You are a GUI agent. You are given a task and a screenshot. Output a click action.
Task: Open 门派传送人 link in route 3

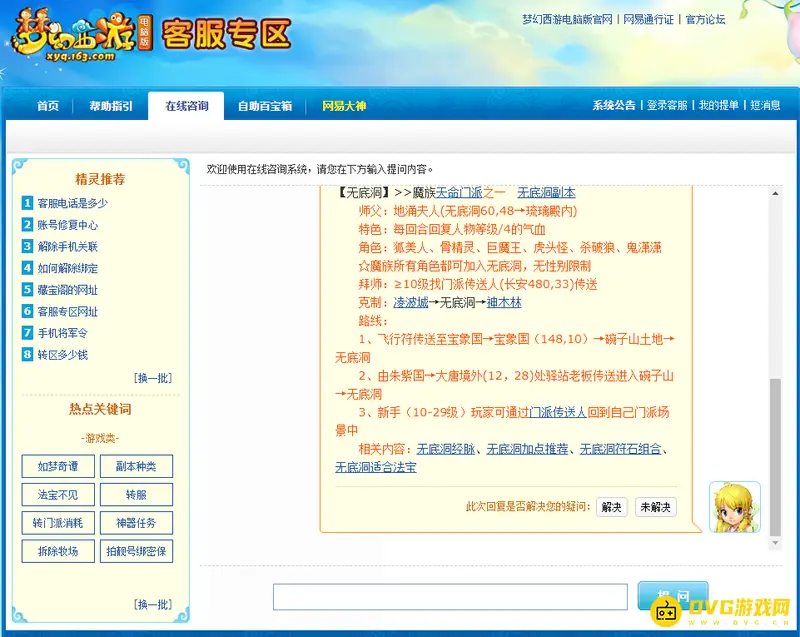pos(558,412)
